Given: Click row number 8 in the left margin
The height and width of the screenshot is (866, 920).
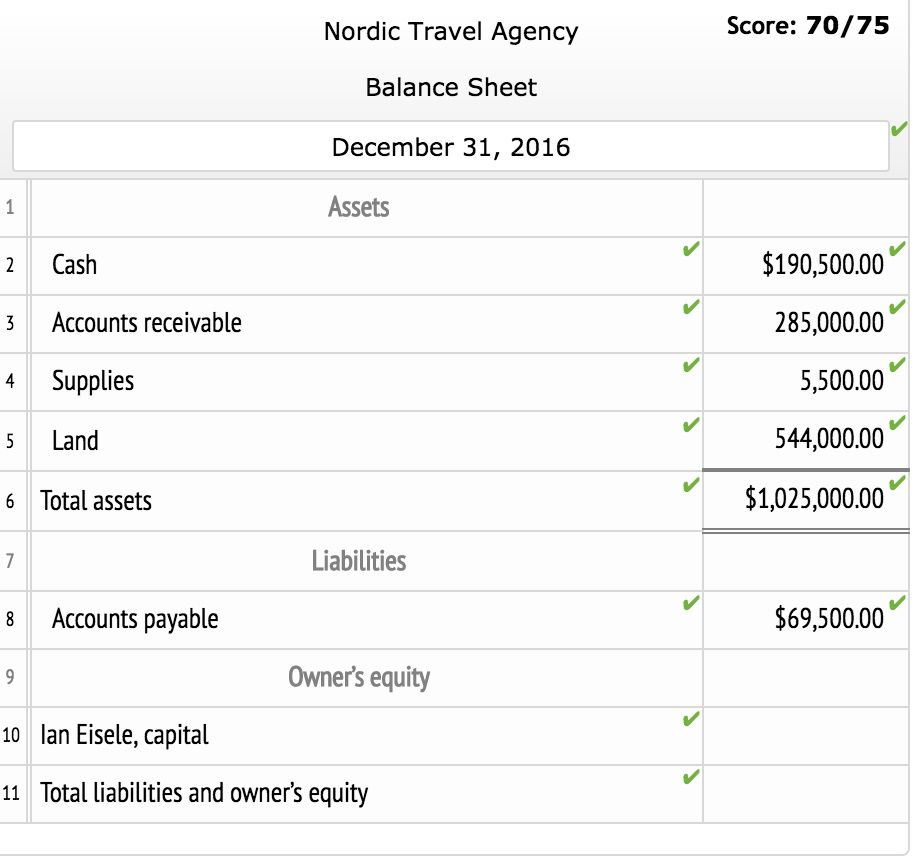Looking at the screenshot, I should click(10, 620).
